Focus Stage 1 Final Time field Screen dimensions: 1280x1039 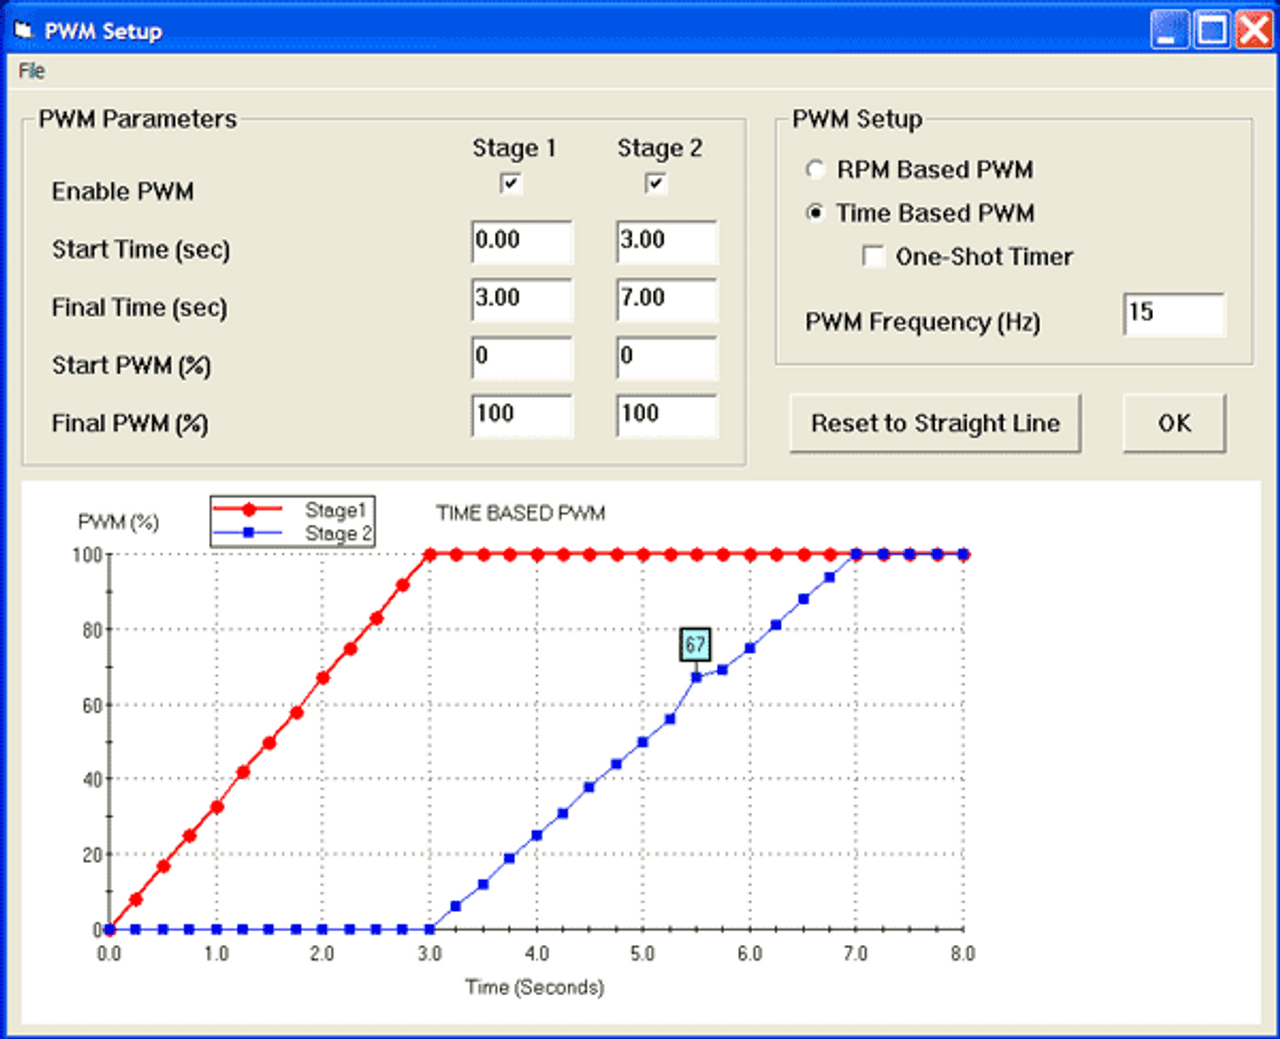[x=522, y=300]
